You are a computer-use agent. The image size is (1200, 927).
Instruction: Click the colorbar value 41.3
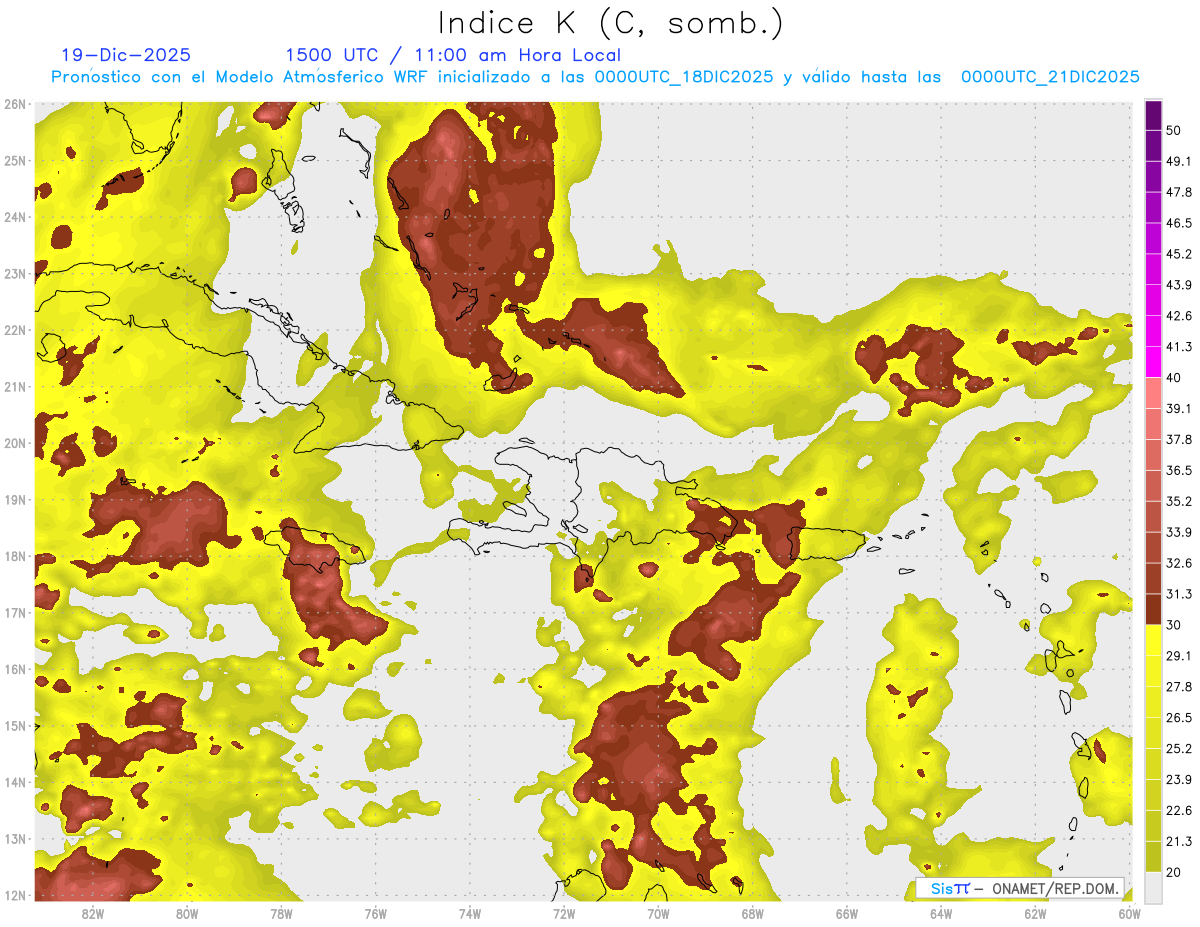click(x=1178, y=347)
